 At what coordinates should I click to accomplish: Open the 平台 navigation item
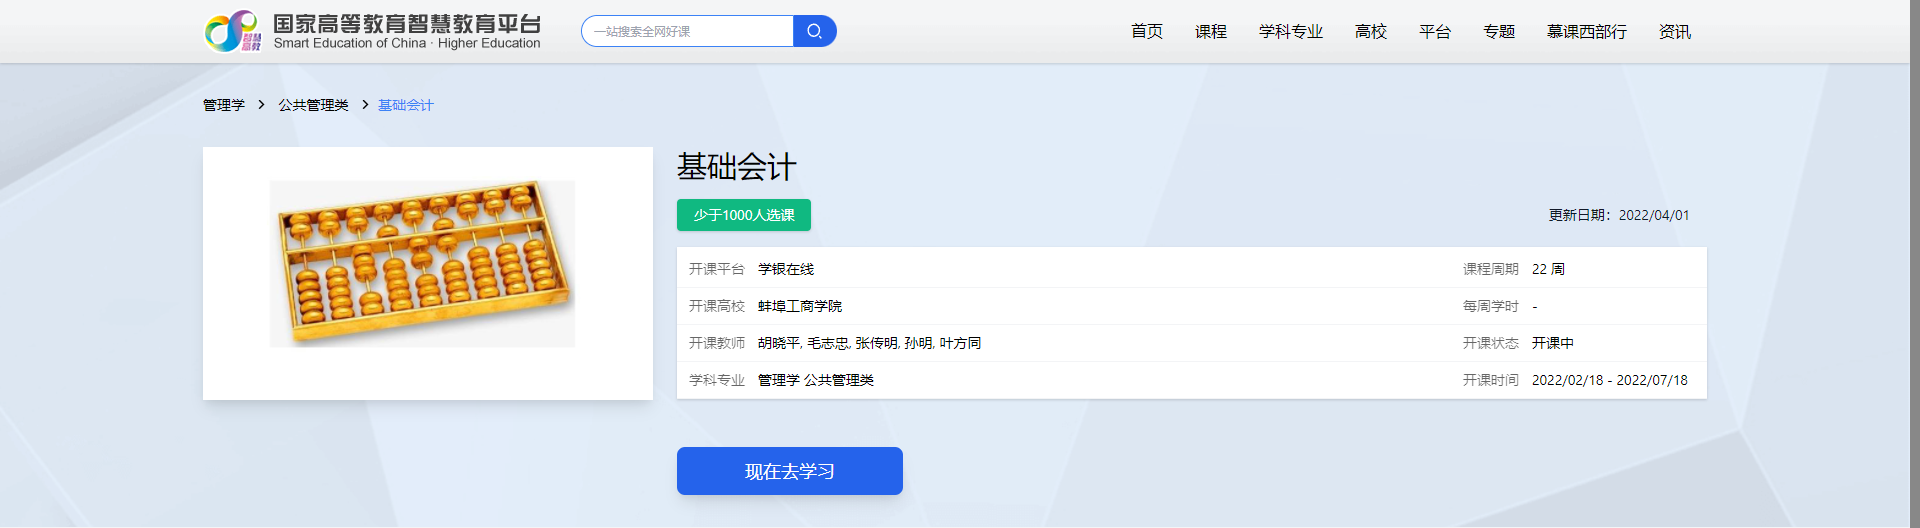[1434, 32]
